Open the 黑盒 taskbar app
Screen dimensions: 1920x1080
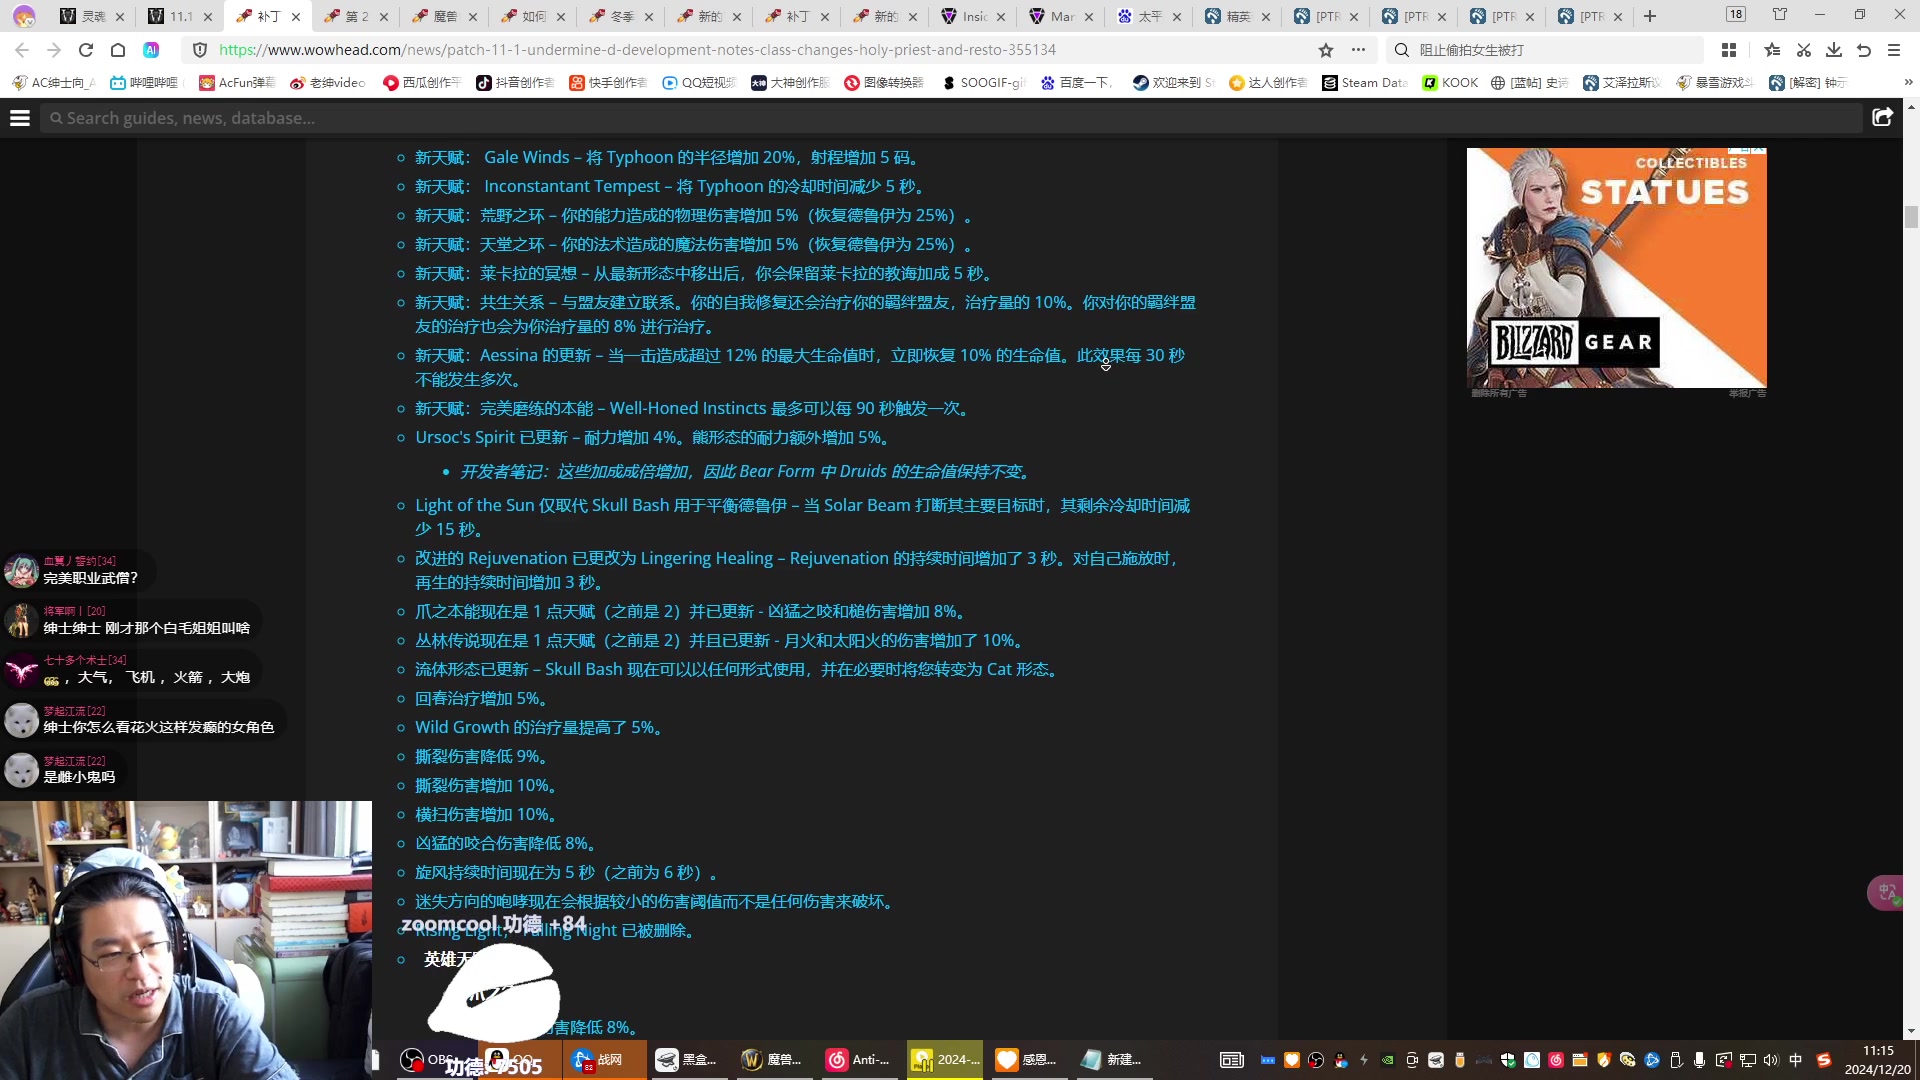[x=685, y=1060]
